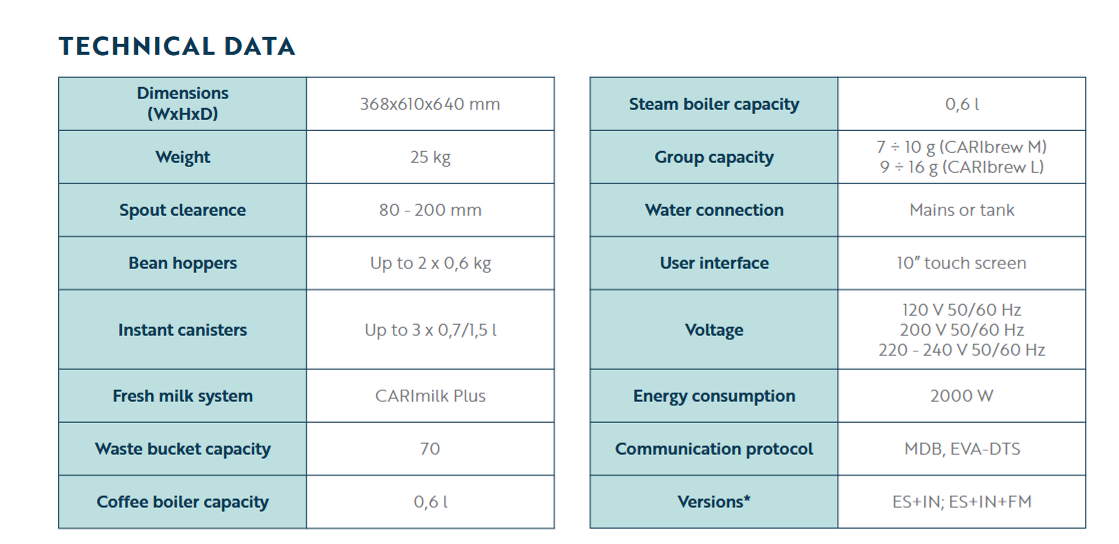1119x544 pixels.
Task: Select the Bean hoppers label cell
Action: pos(183,263)
